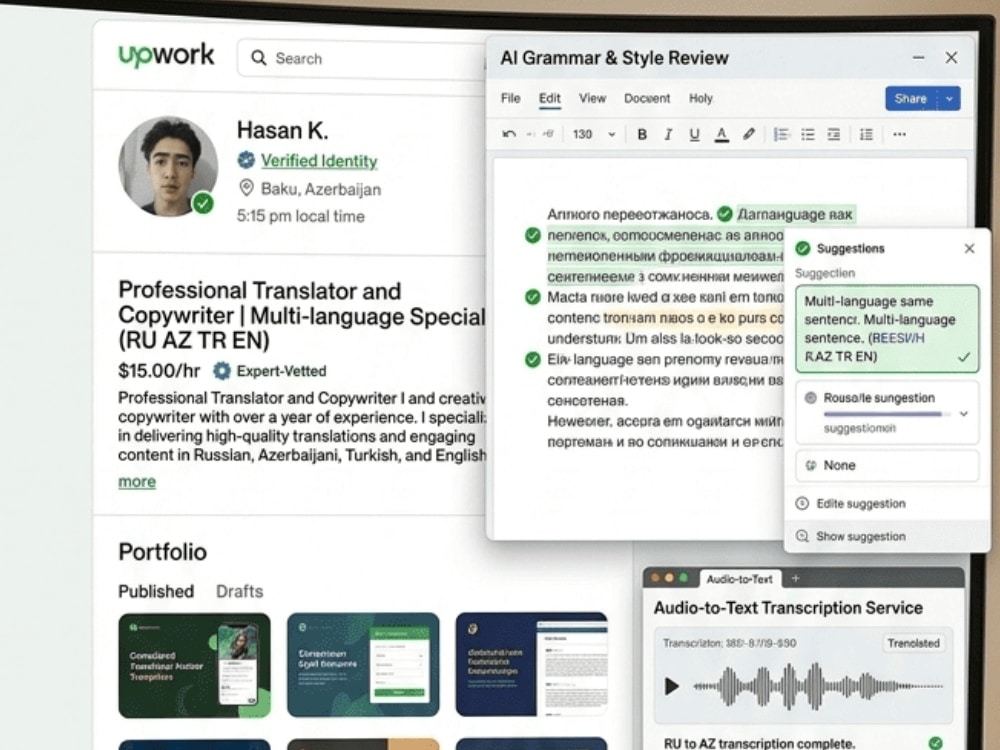
Task: Open the teal form portfolio thumbnail
Action: [x=363, y=665]
